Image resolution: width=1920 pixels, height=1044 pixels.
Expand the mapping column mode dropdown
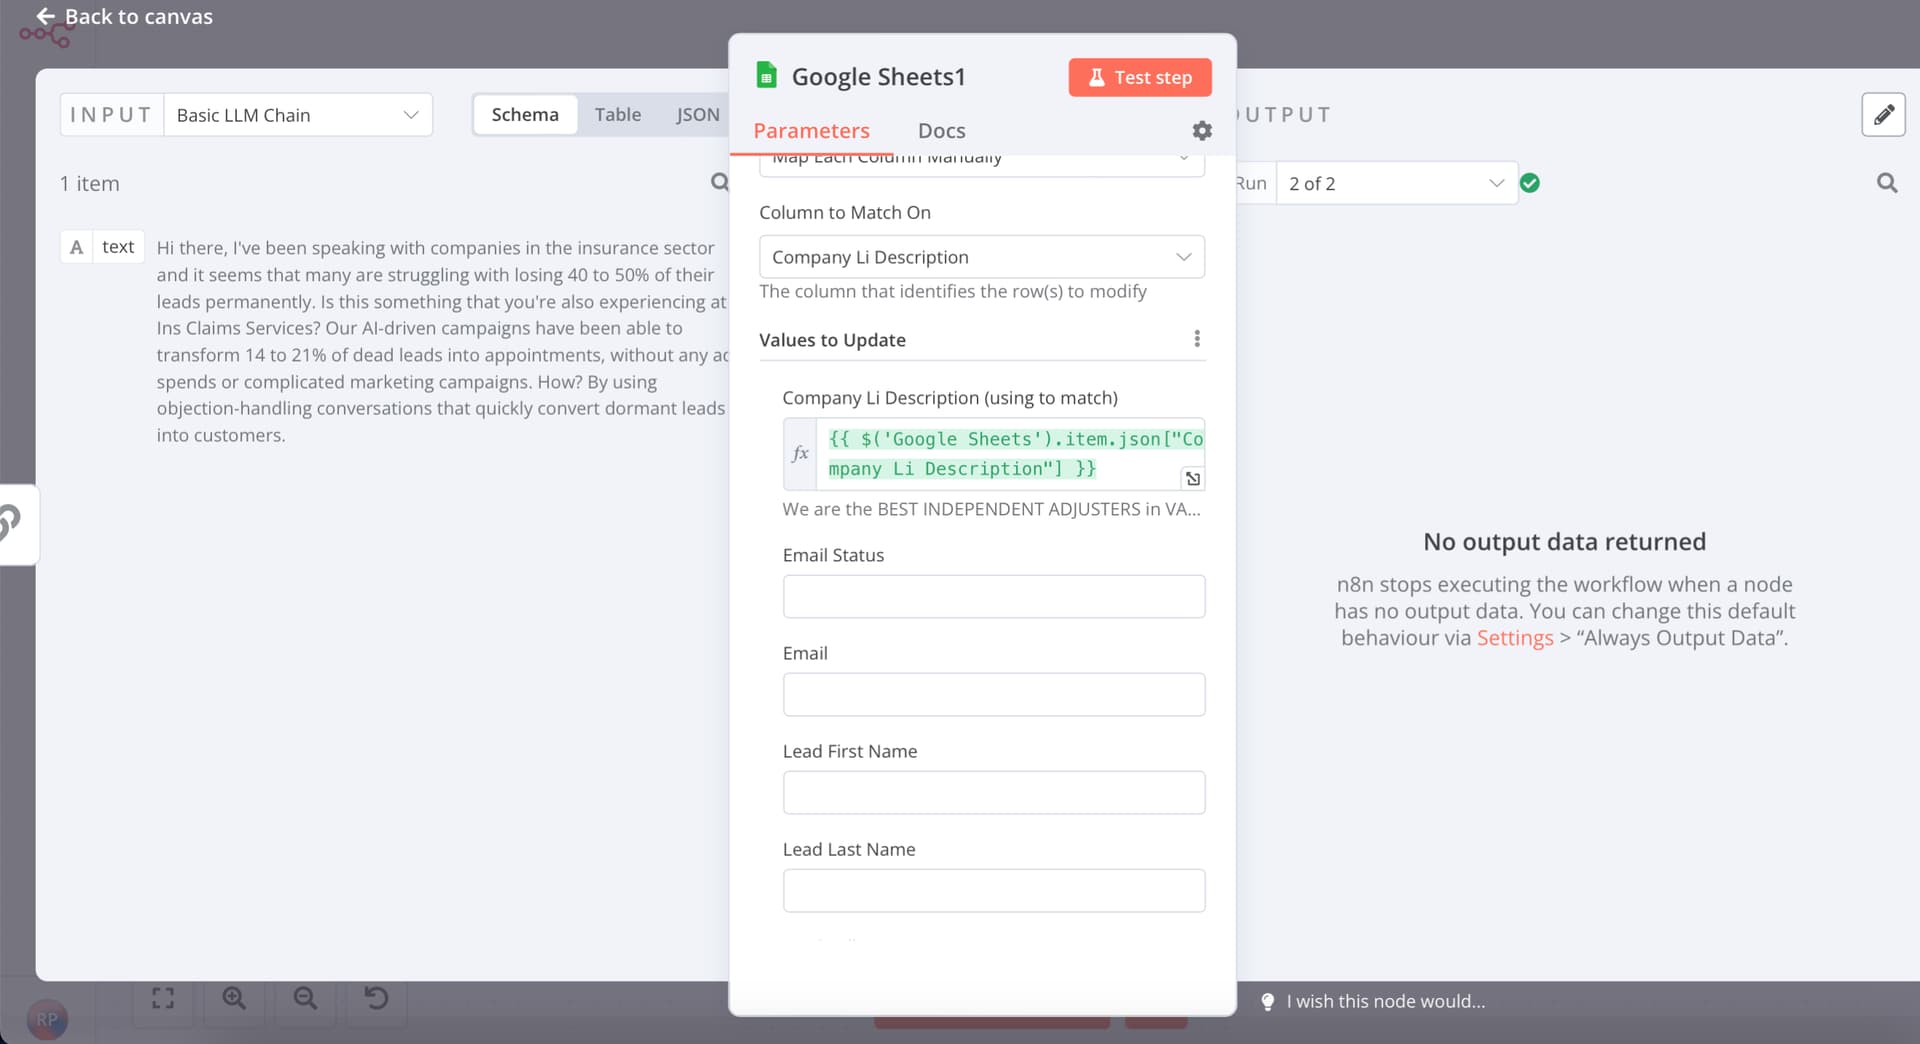(x=982, y=163)
